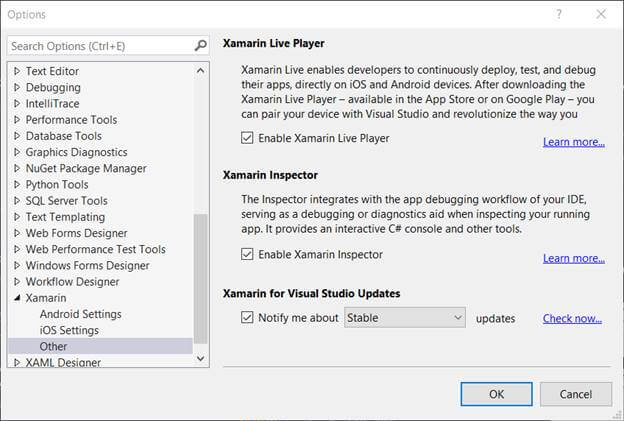Select the Xamarin category label
This screenshot has height=421, width=624.
click(x=46, y=298)
